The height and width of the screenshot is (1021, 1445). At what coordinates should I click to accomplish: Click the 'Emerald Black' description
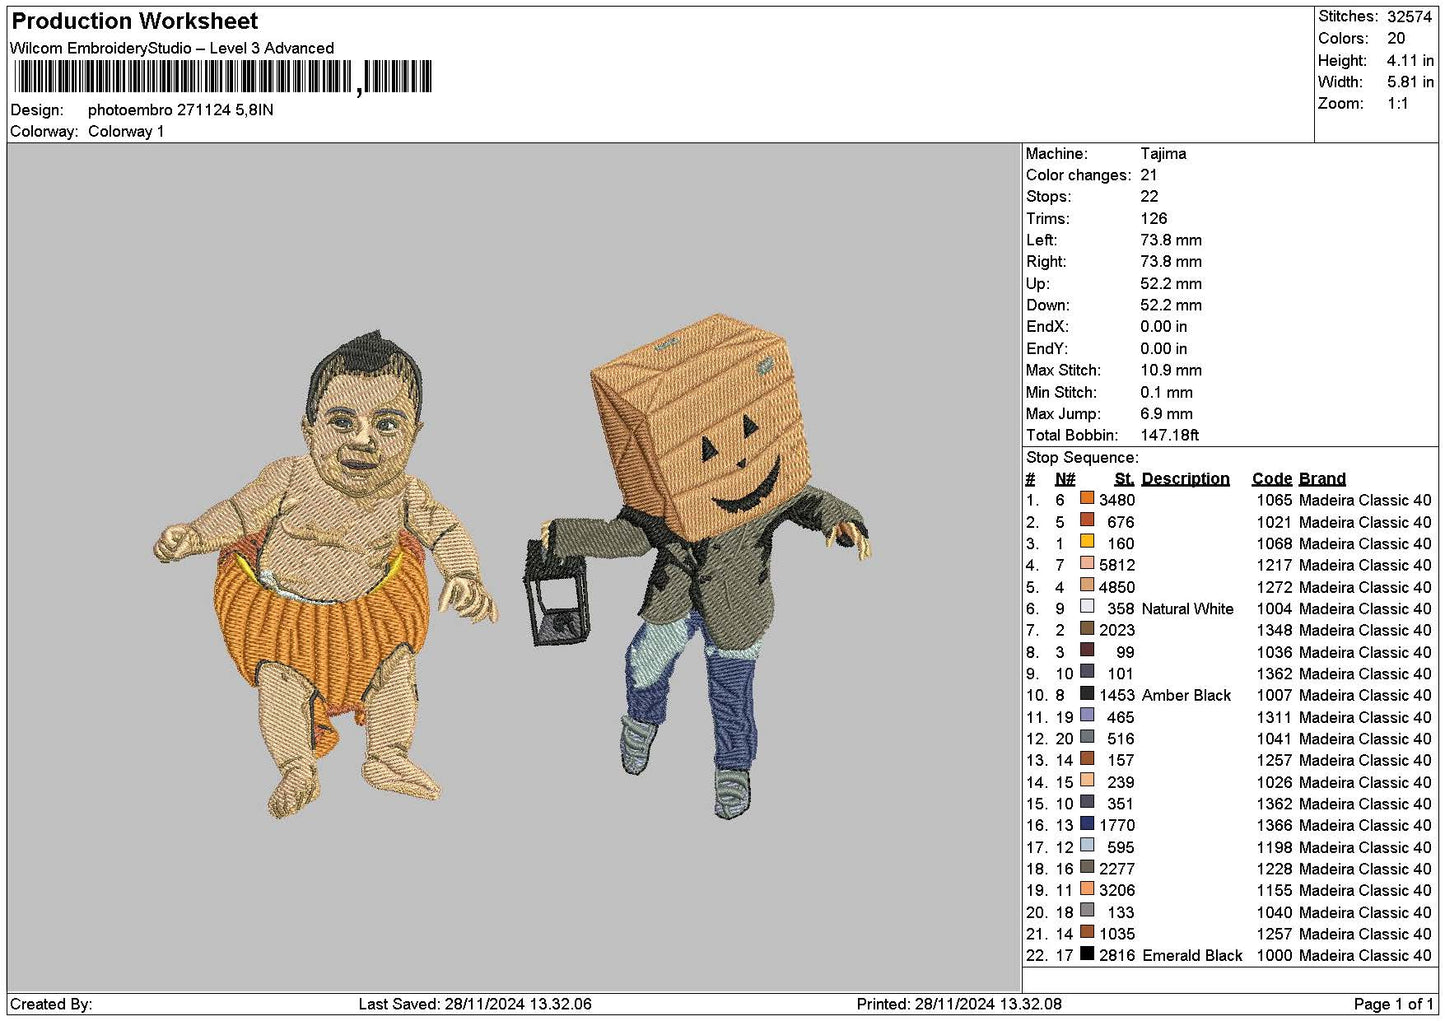[x=1192, y=956]
